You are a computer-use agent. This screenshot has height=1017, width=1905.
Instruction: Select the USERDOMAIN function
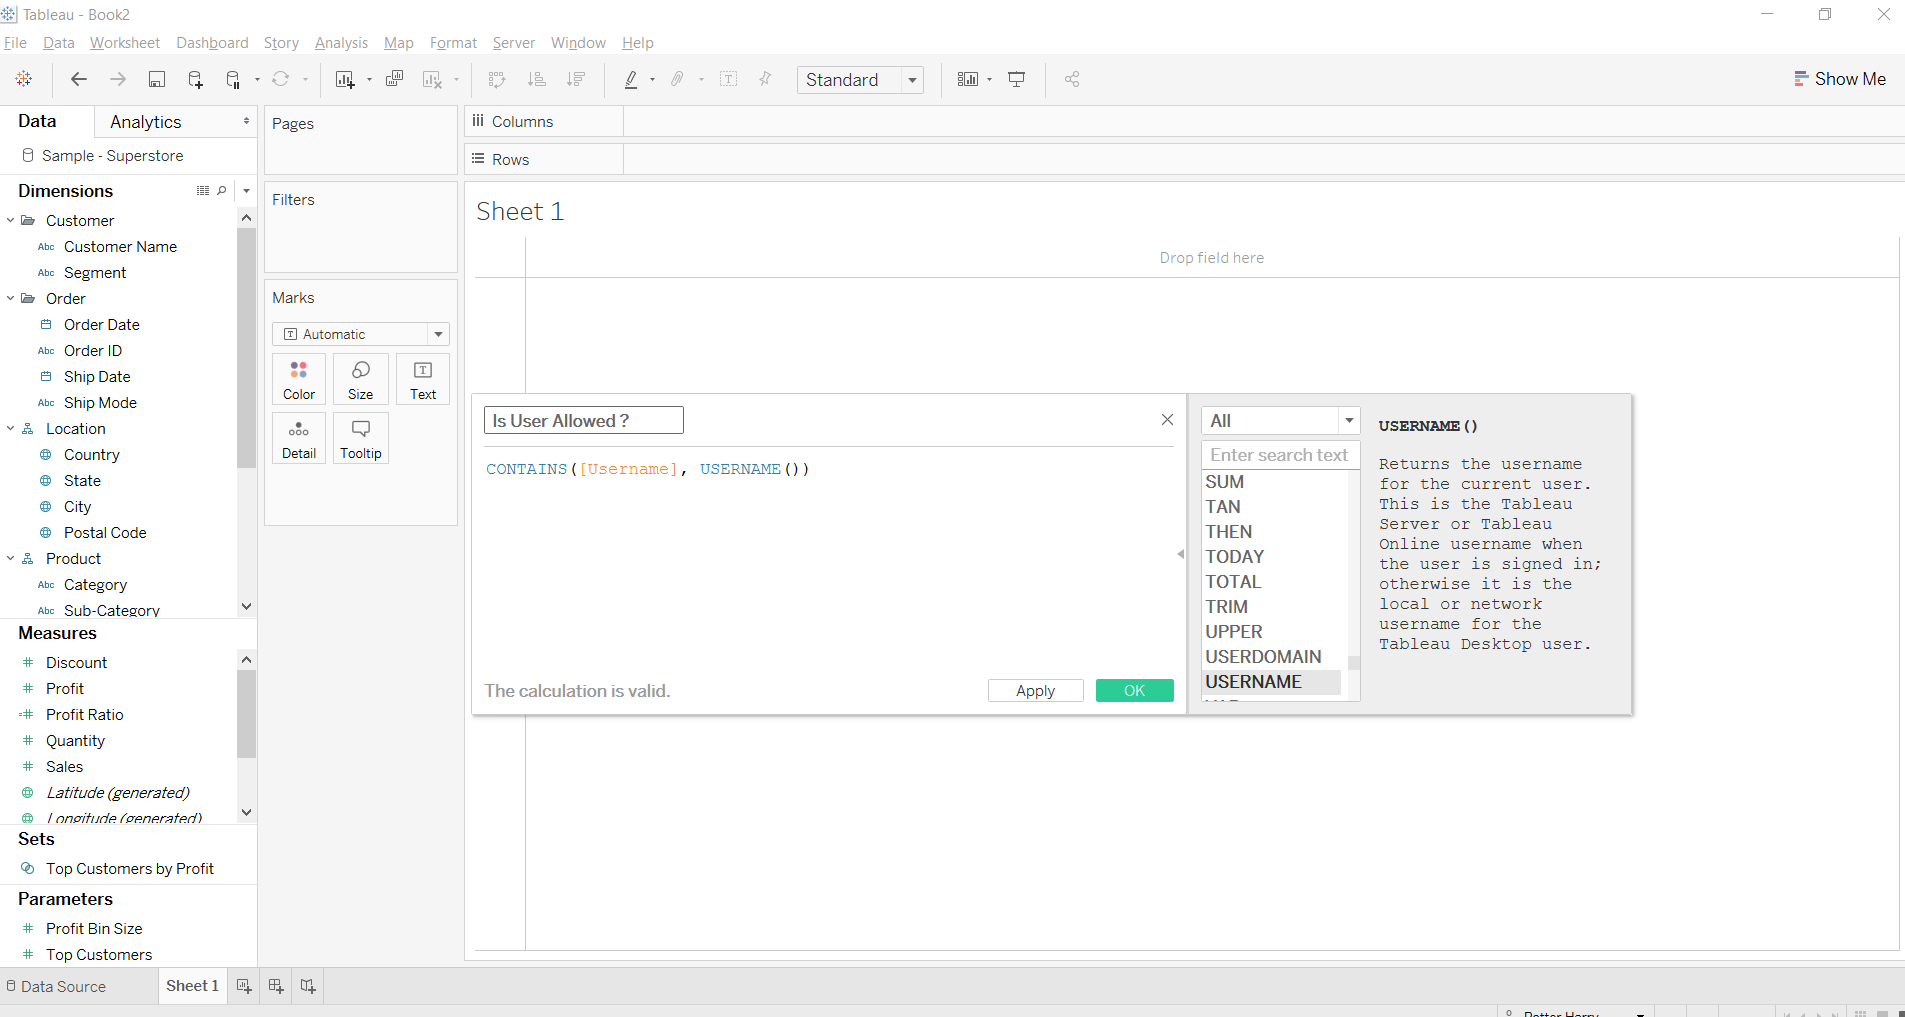1263,657
